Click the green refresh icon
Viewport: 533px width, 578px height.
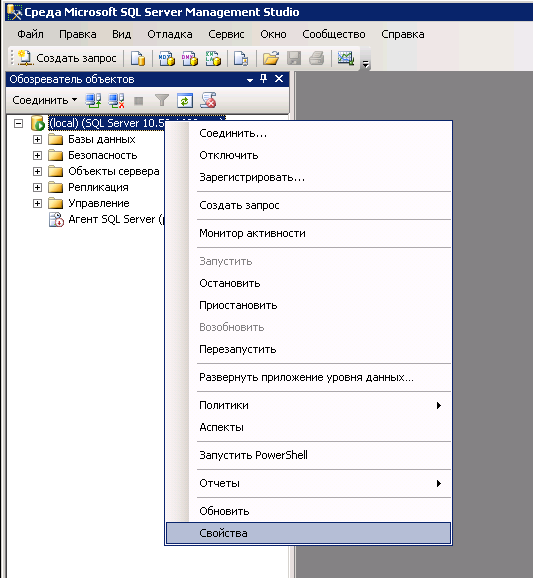tap(185, 100)
